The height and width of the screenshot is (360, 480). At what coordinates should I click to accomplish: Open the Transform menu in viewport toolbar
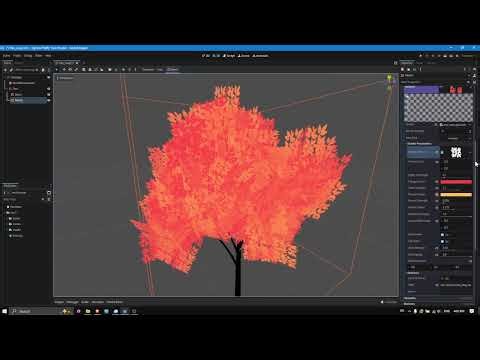[148, 70]
